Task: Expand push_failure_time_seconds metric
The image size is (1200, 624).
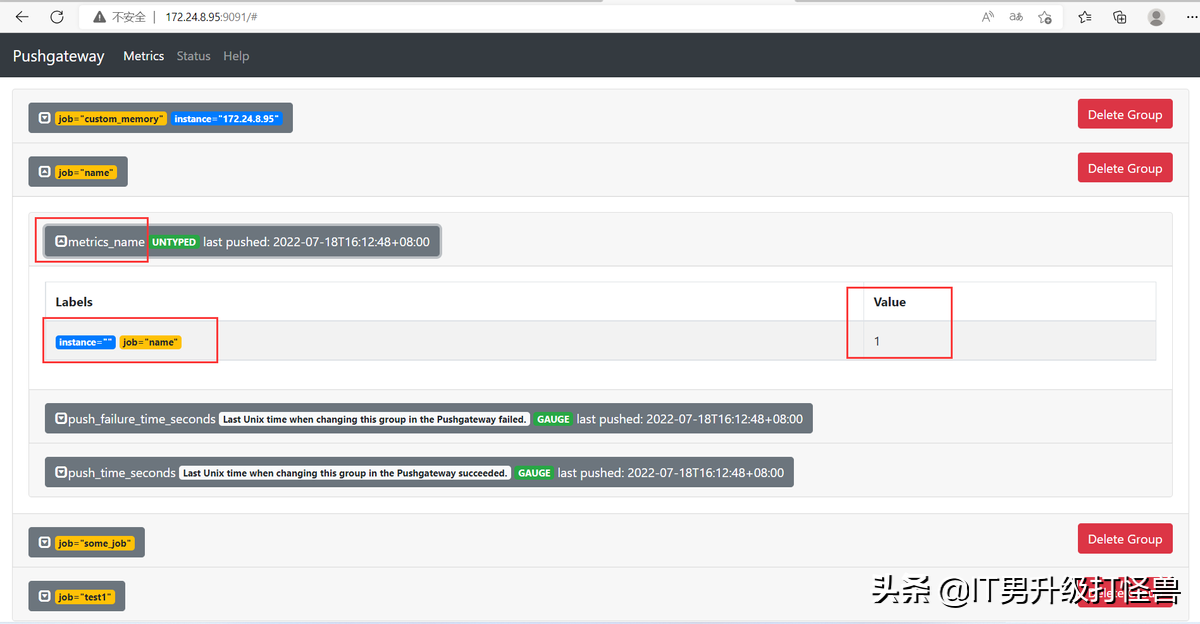Action: click(x=61, y=419)
